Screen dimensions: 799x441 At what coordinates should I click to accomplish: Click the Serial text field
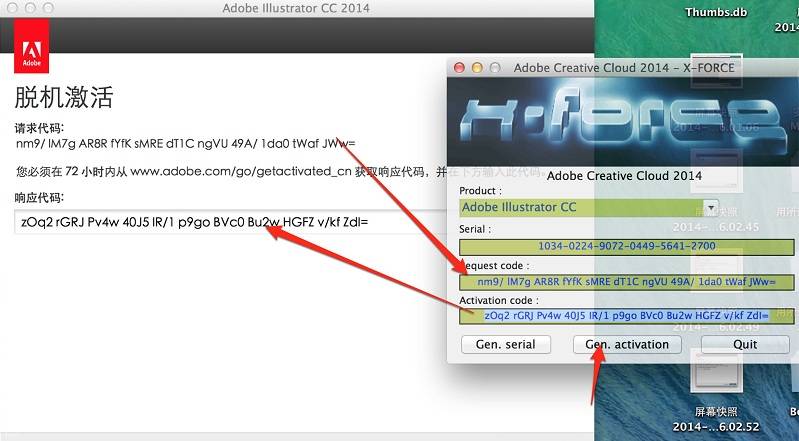coord(625,246)
